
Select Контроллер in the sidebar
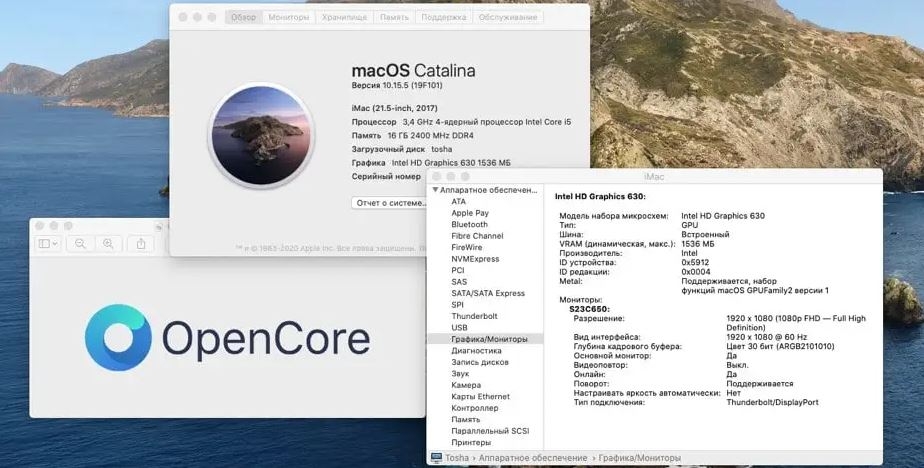475,408
